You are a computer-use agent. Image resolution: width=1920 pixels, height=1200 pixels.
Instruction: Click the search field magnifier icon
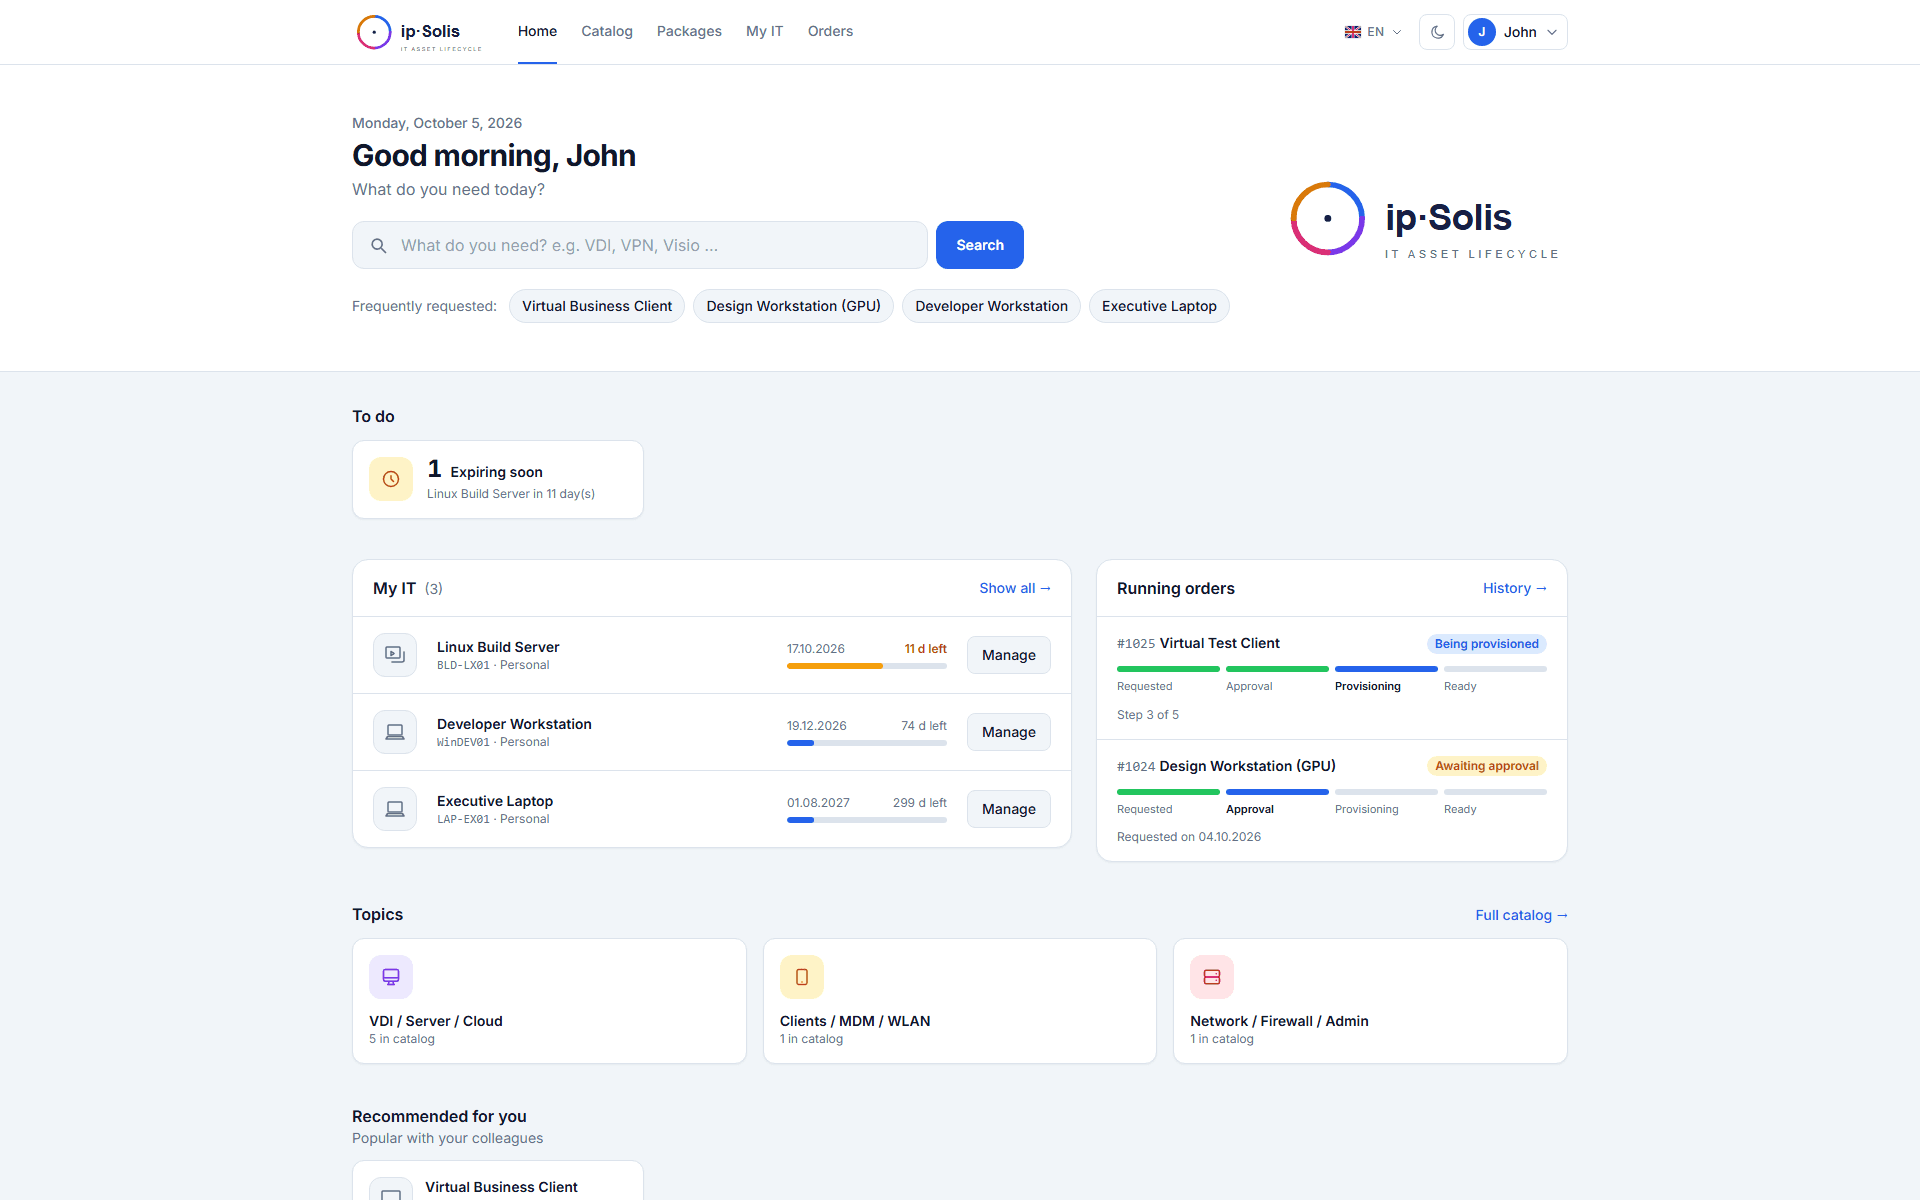click(x=379, y=246)
